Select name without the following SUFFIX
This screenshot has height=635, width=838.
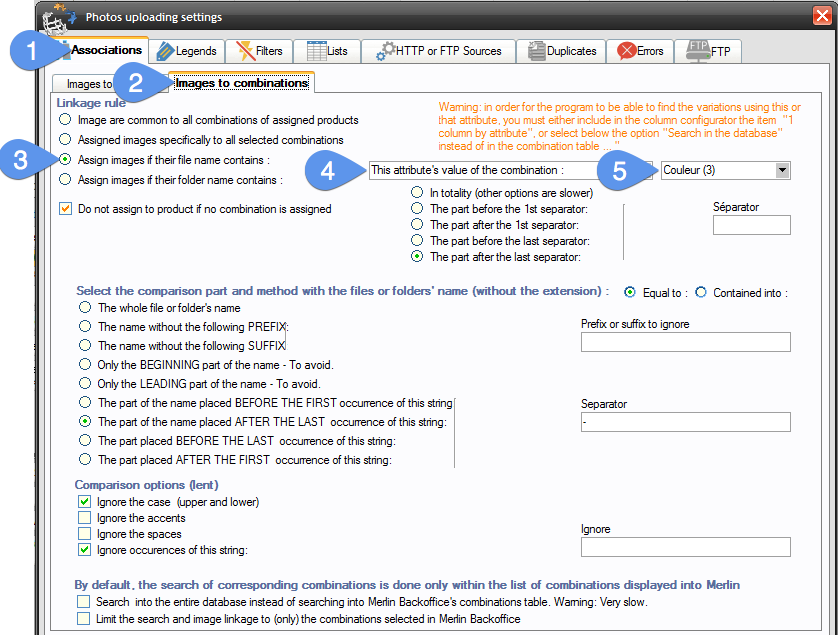85,345
